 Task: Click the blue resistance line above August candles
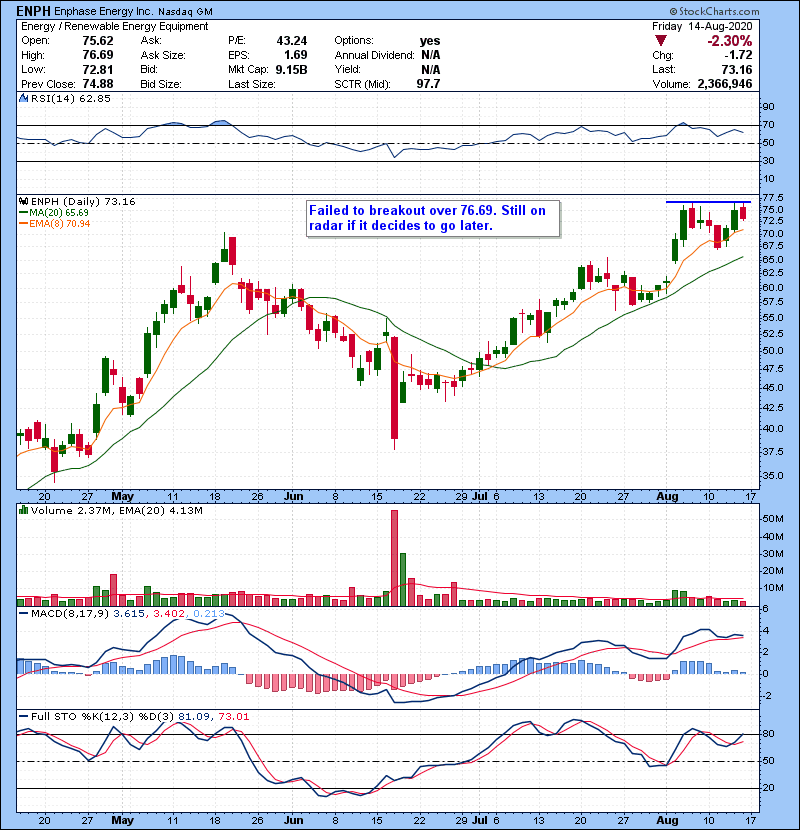click(708, 202)
